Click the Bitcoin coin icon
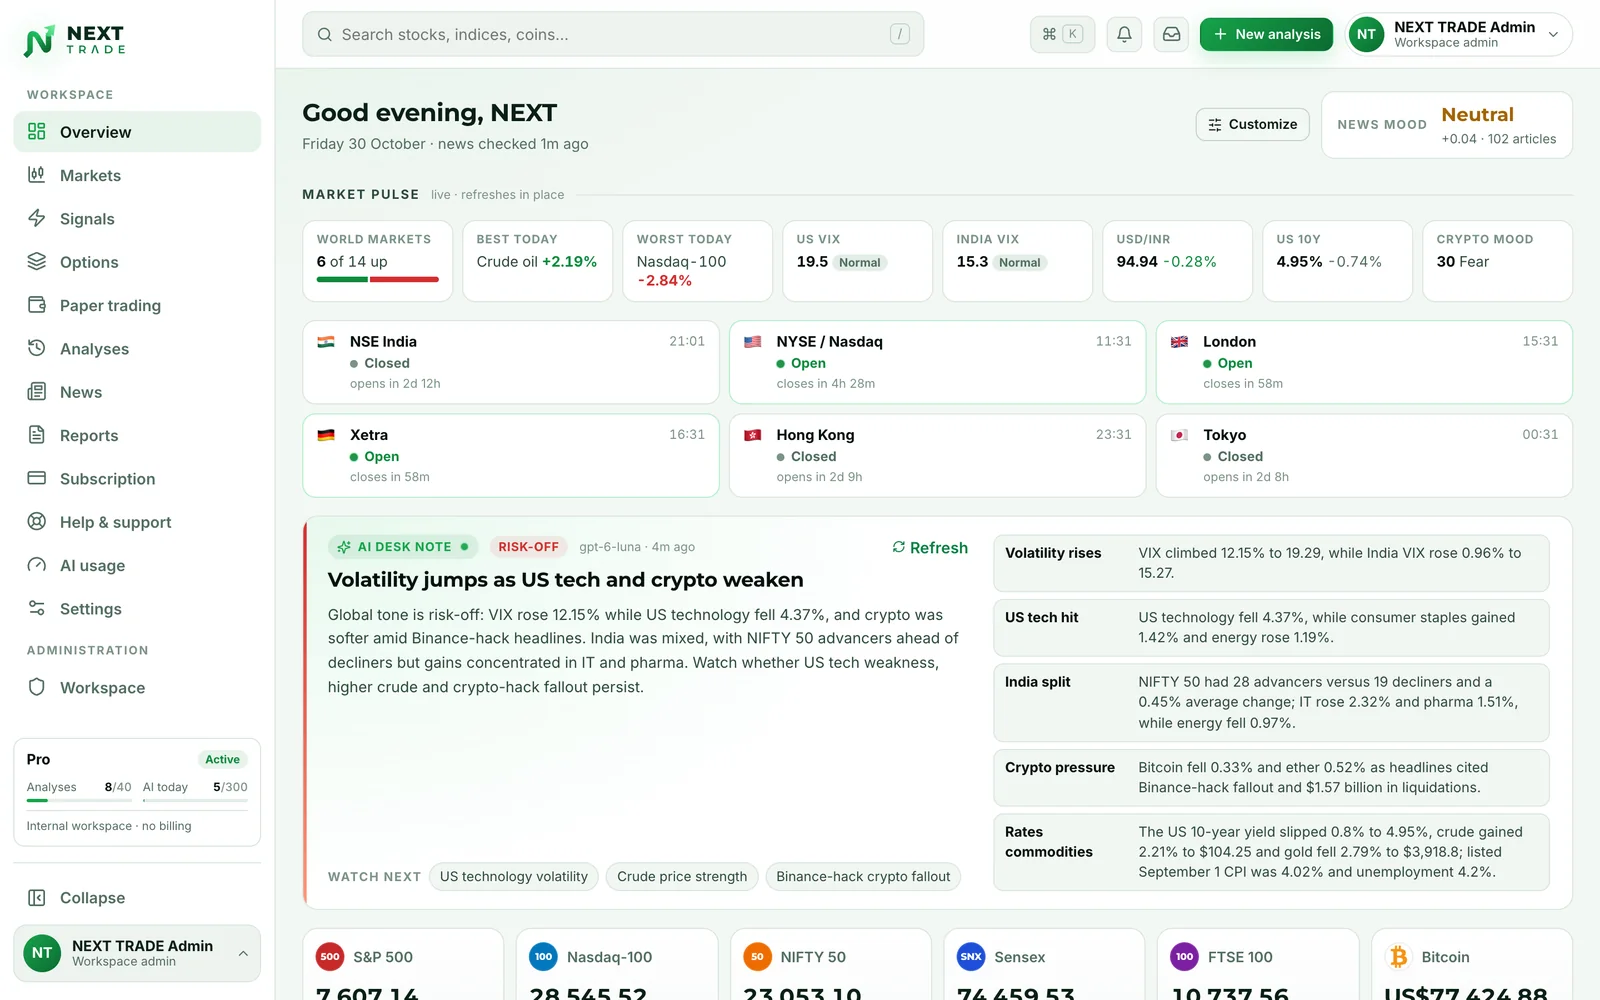The width and height of the screenshot is (1600, 1000). [x=1398, y=957]
